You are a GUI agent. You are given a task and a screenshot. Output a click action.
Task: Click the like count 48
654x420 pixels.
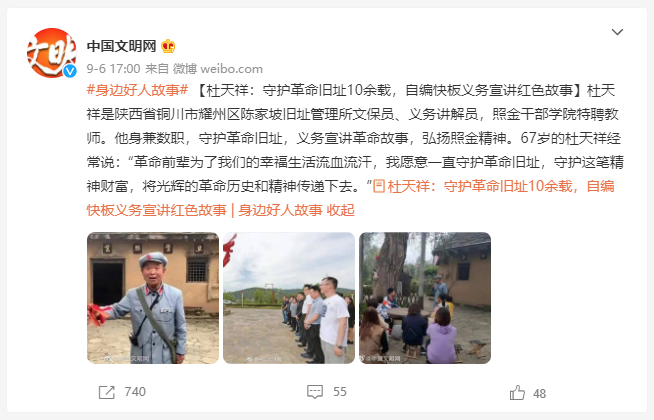coord(540,394)
